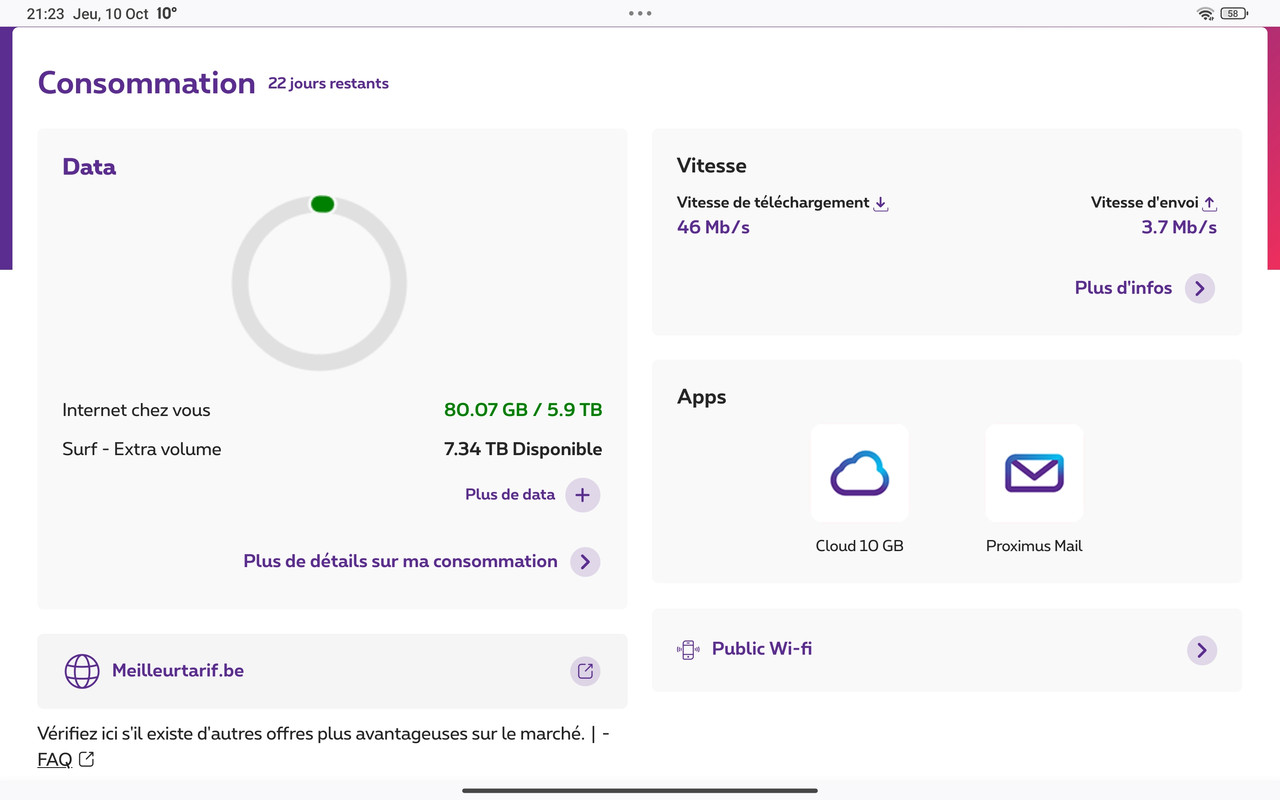Expand the Public Wi-fi section

1201,650
